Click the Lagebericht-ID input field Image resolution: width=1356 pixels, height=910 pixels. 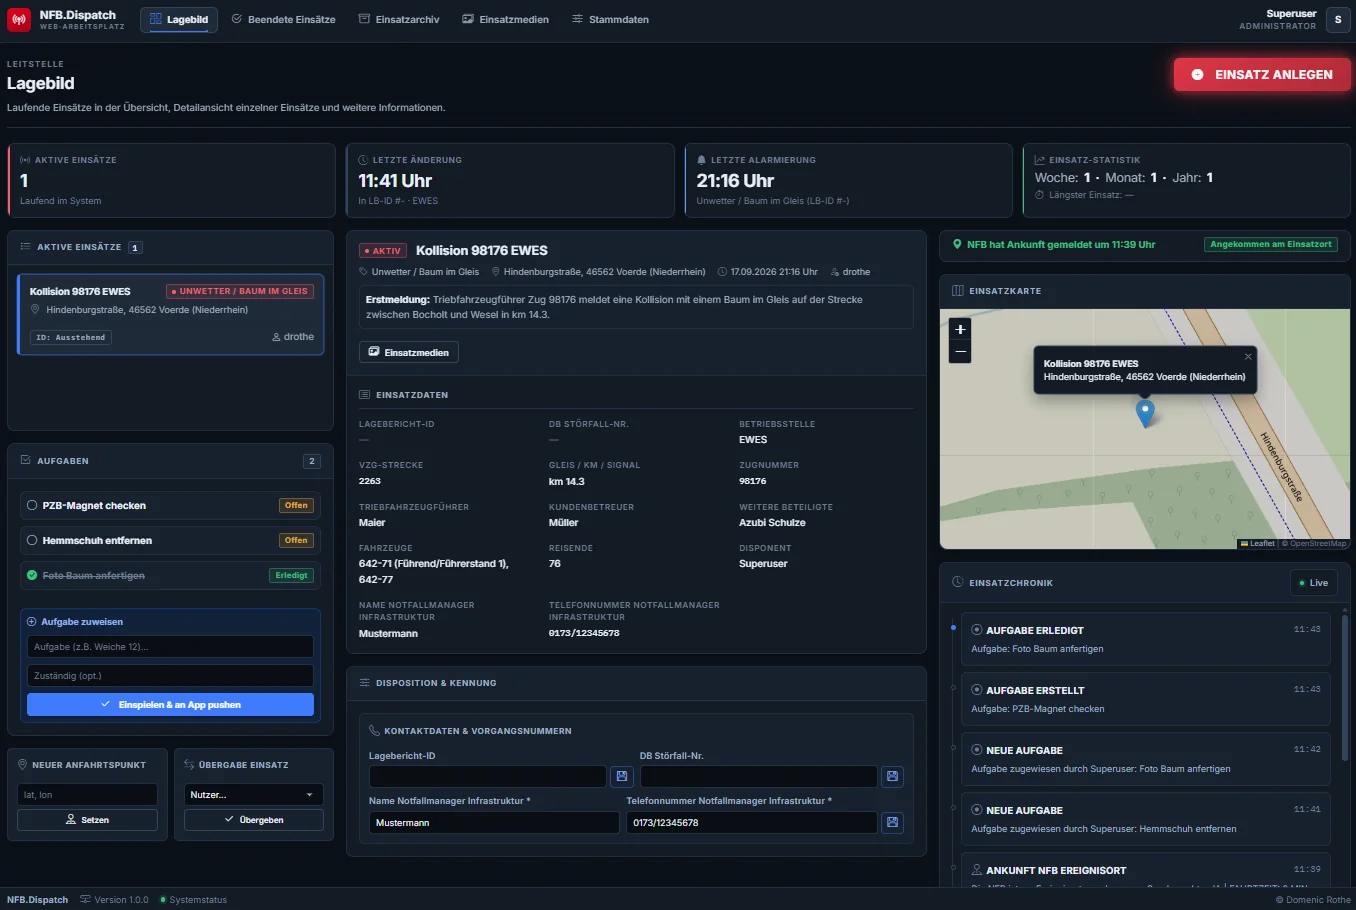tap(488, 776)
